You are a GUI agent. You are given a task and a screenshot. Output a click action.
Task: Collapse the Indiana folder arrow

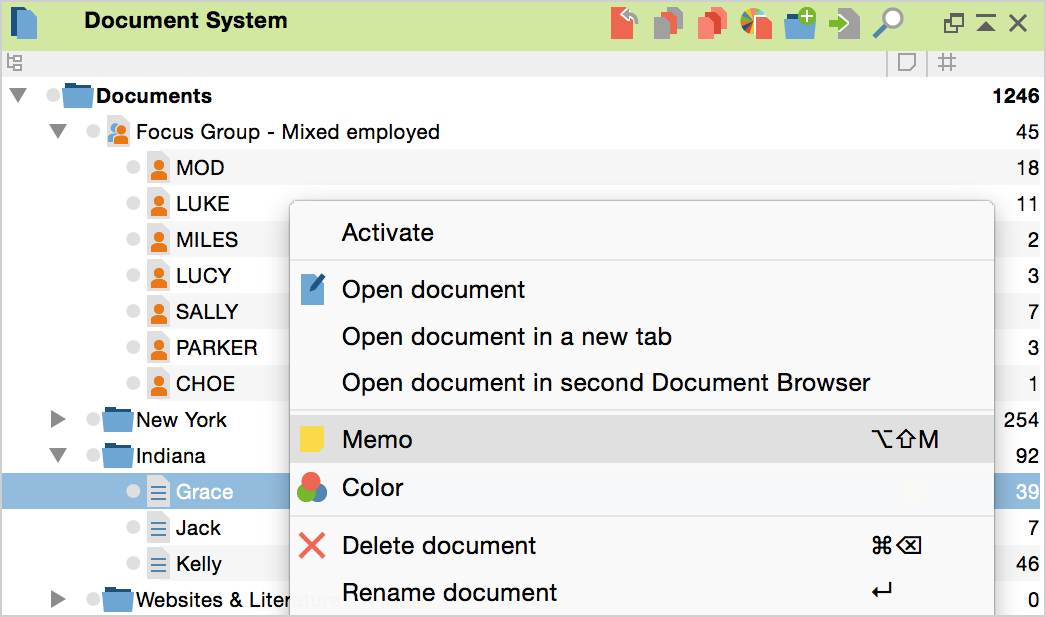58,456
